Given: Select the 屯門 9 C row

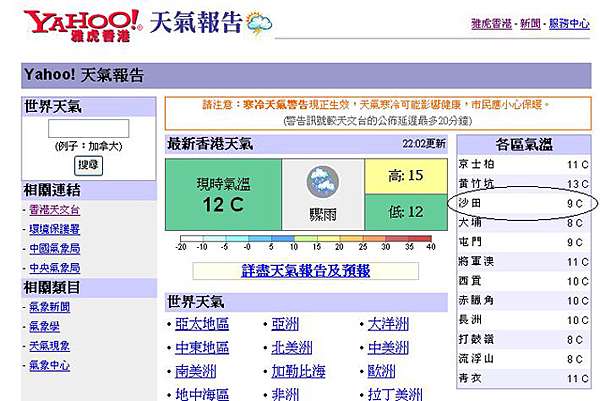Looking at the screenshot, I should [x=523, y=243].
